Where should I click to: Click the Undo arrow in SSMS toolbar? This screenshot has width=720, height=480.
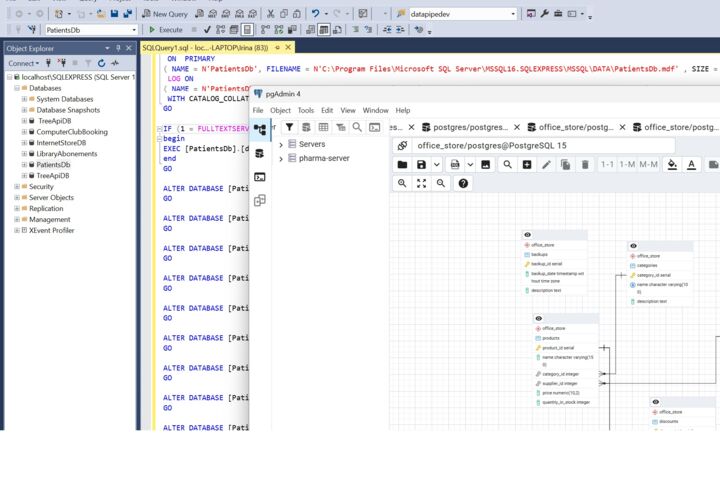pos(315,14)
